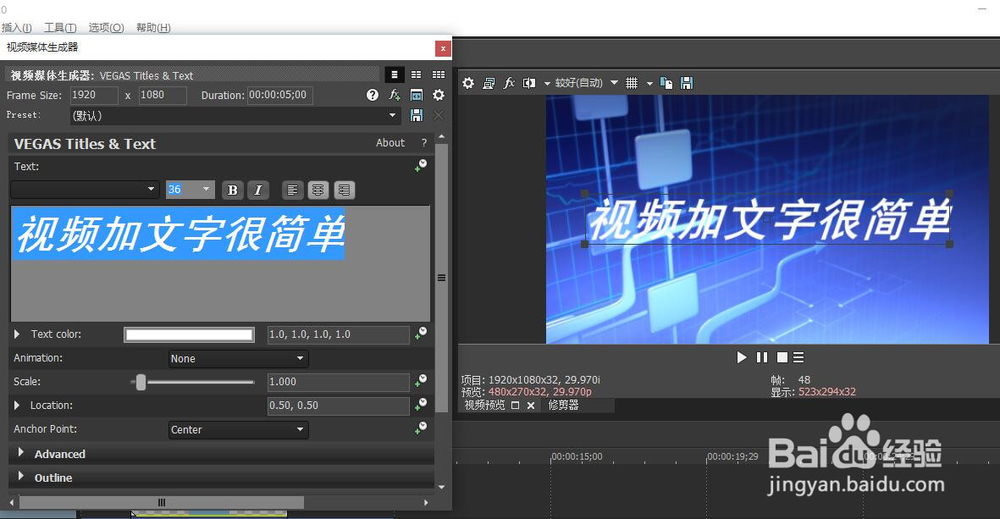
Task: Align text left
Action: coord(292,190)
